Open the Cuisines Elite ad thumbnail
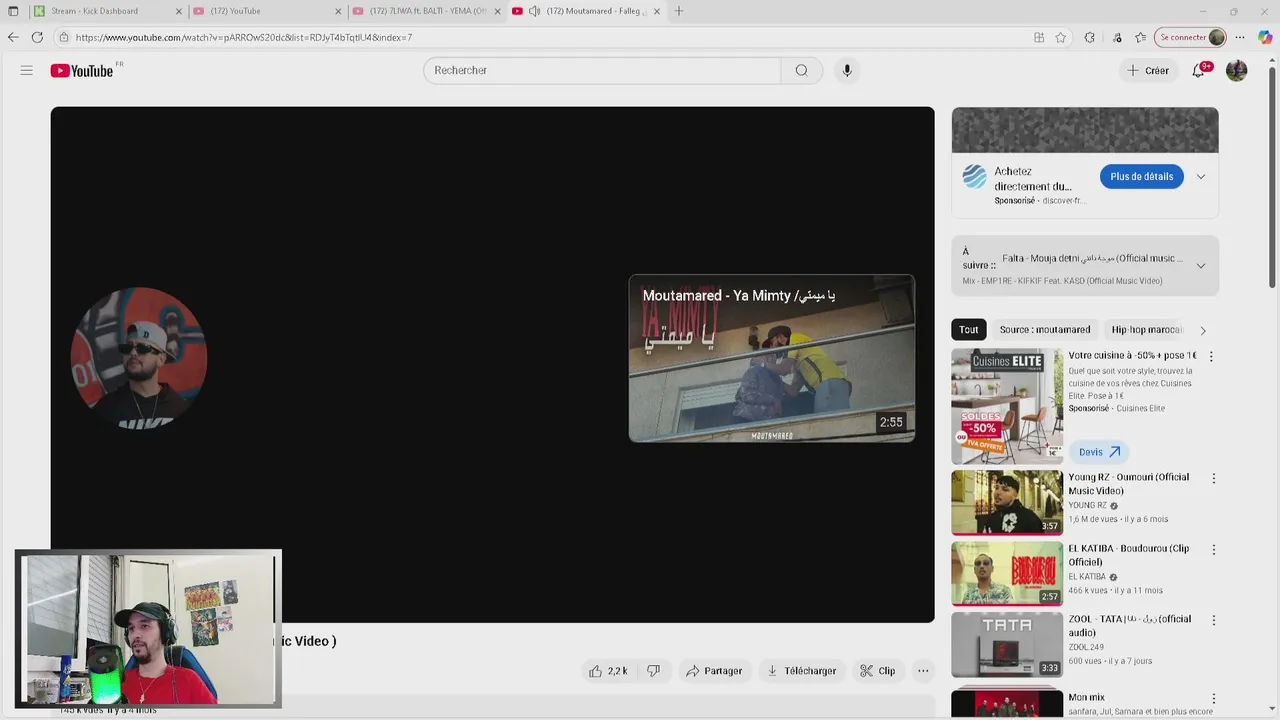This screenshot has width=1280, height=720. pyautogui.click(x=1007, y=406)
